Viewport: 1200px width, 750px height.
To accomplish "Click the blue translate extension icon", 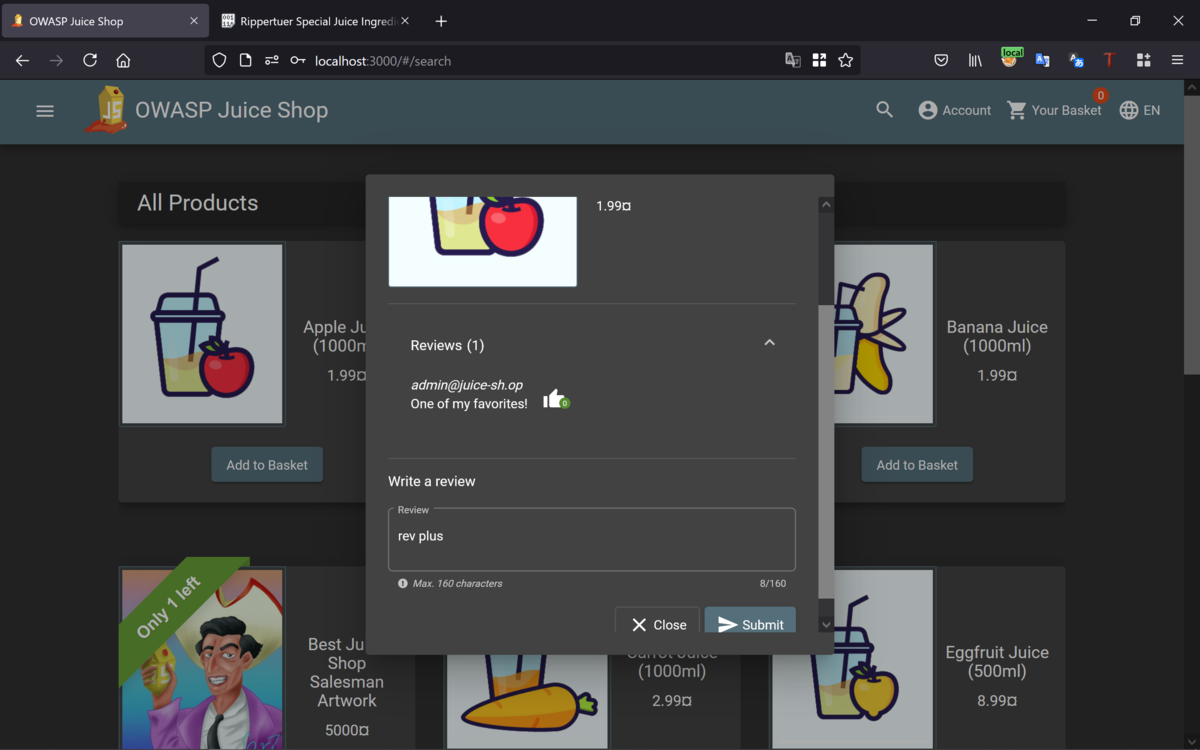I will click(1042, 61).
